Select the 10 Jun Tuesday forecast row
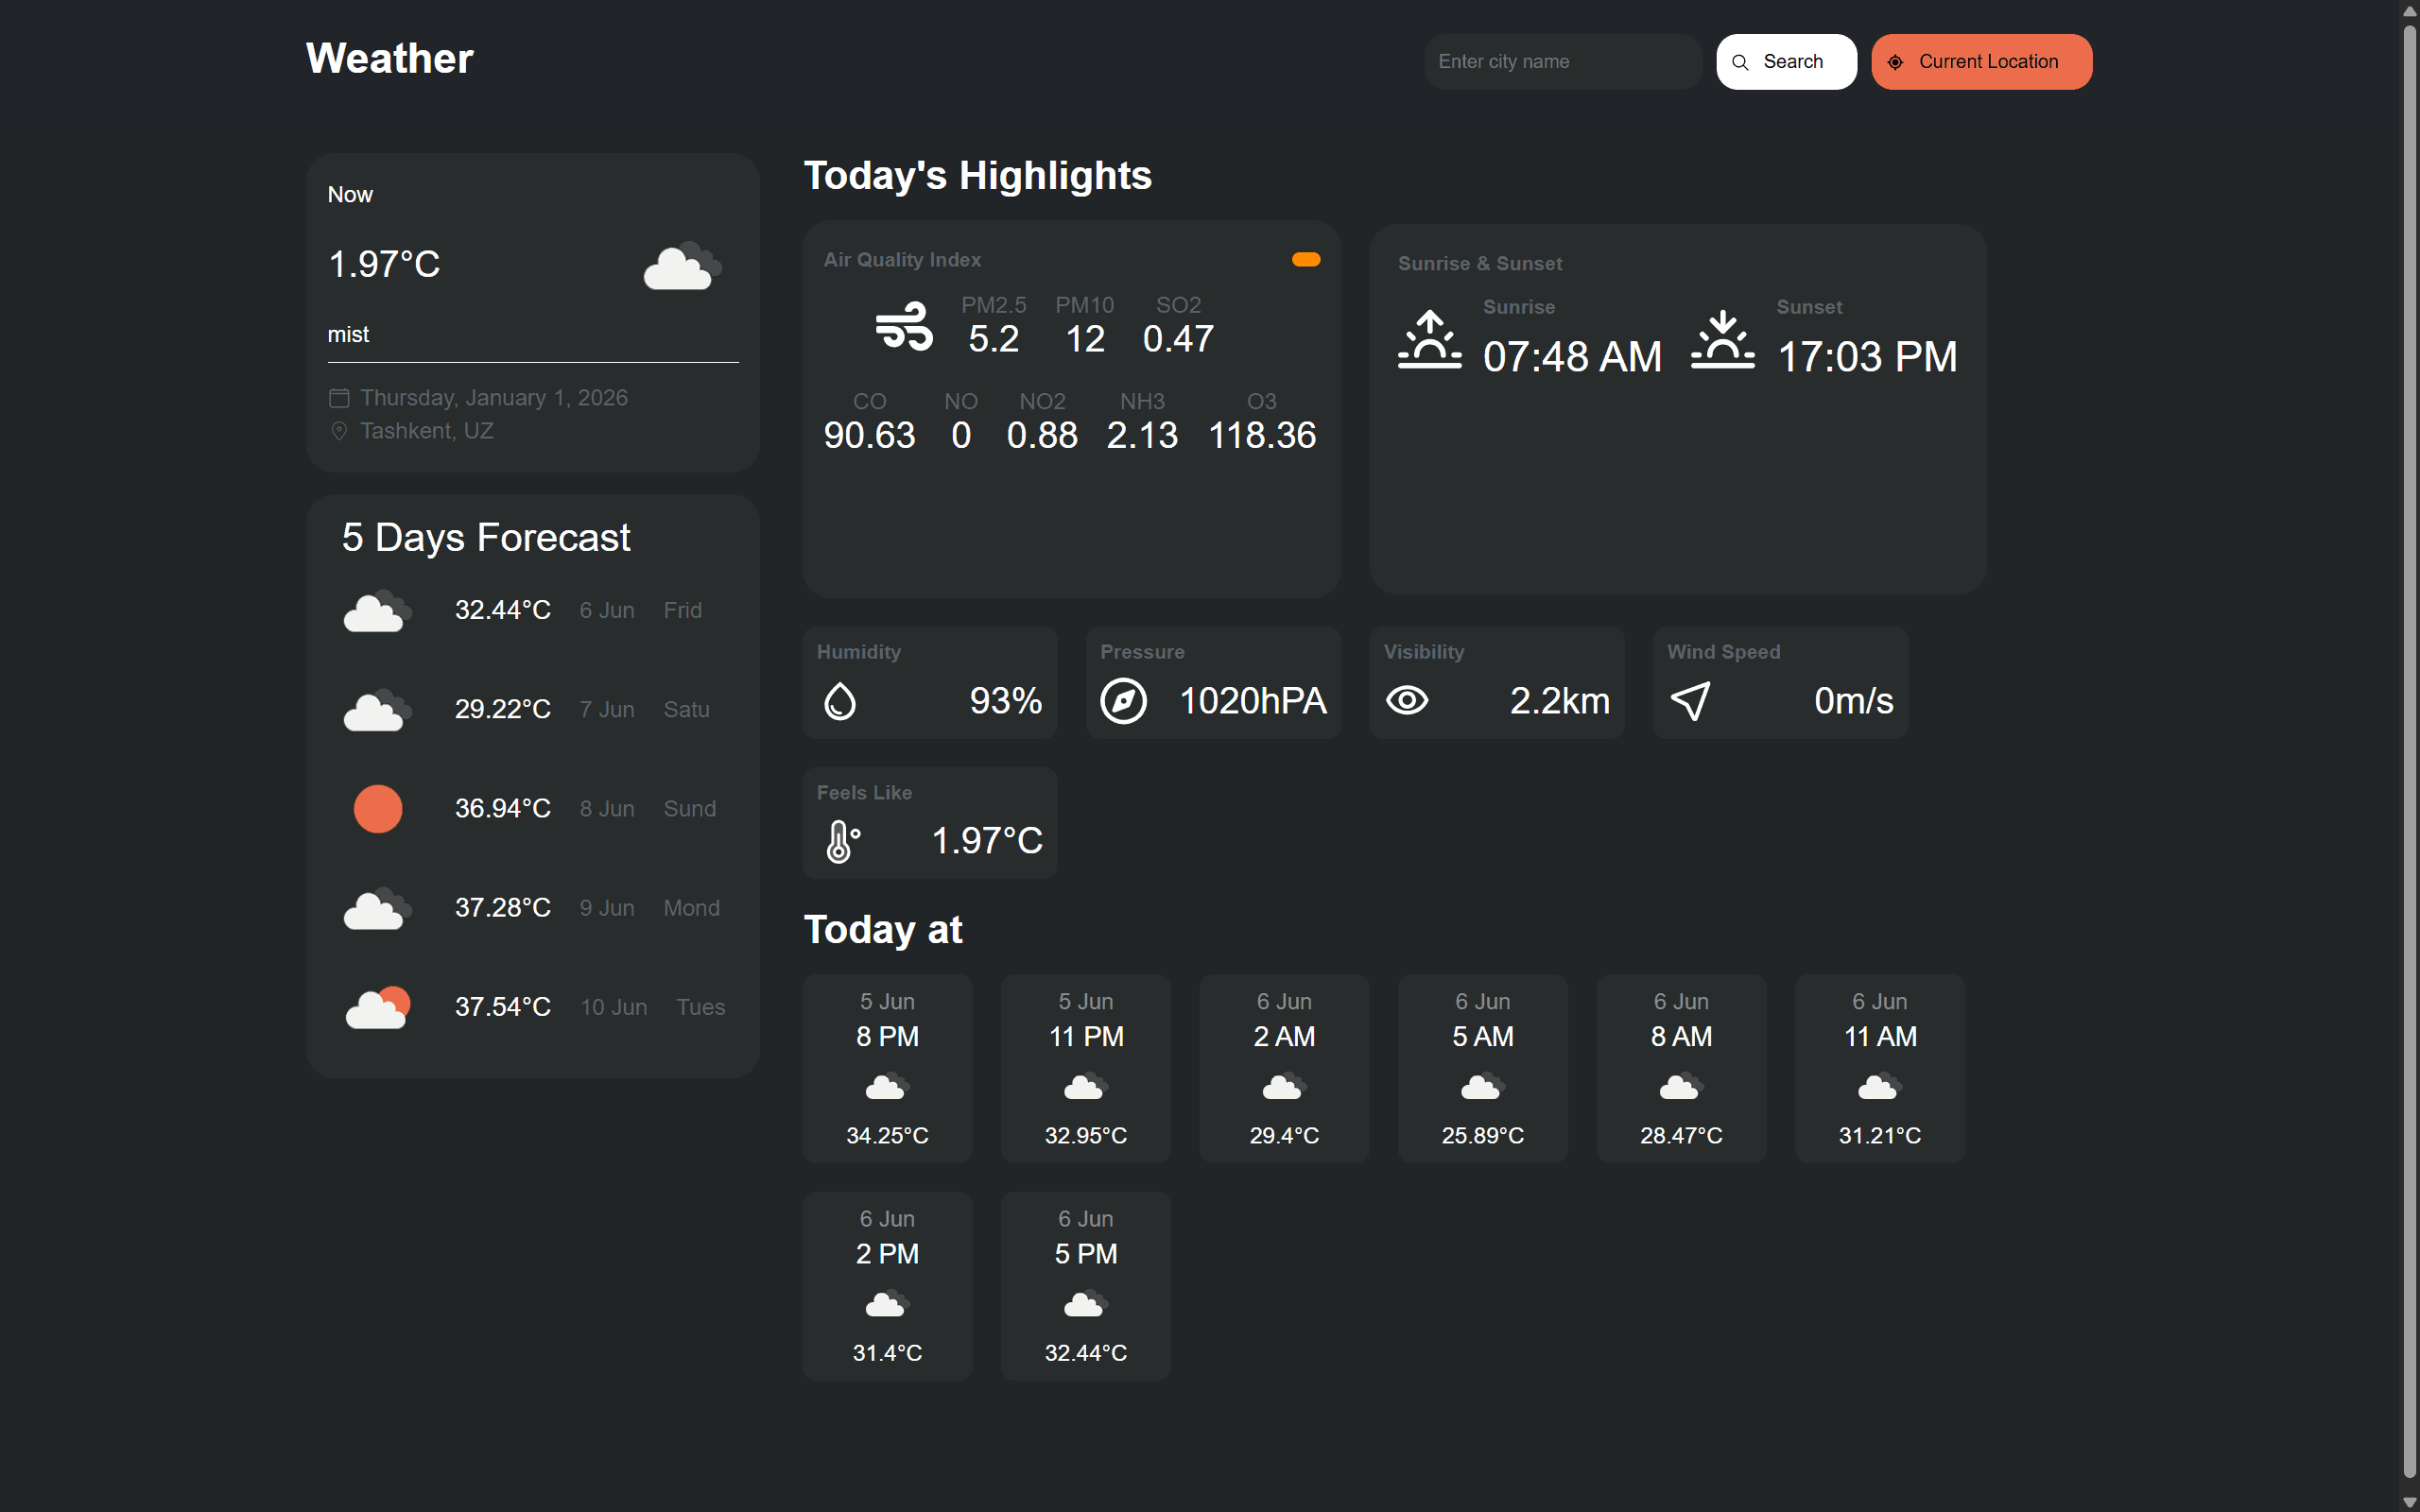 (x=533, y=1006)
